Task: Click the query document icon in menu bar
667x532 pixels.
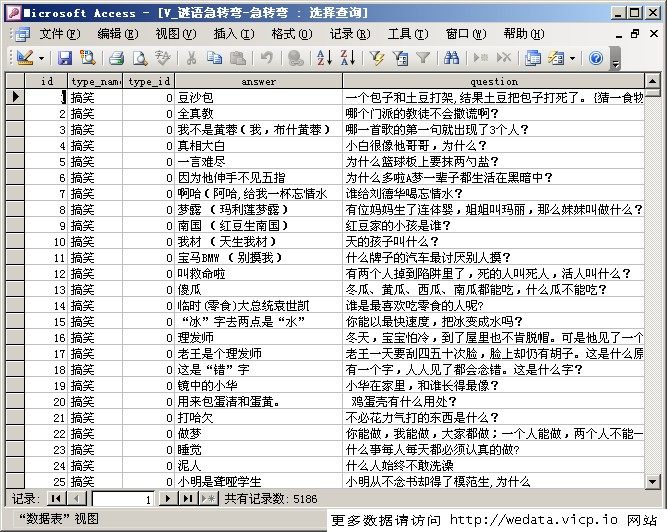Action: (23, 34)
